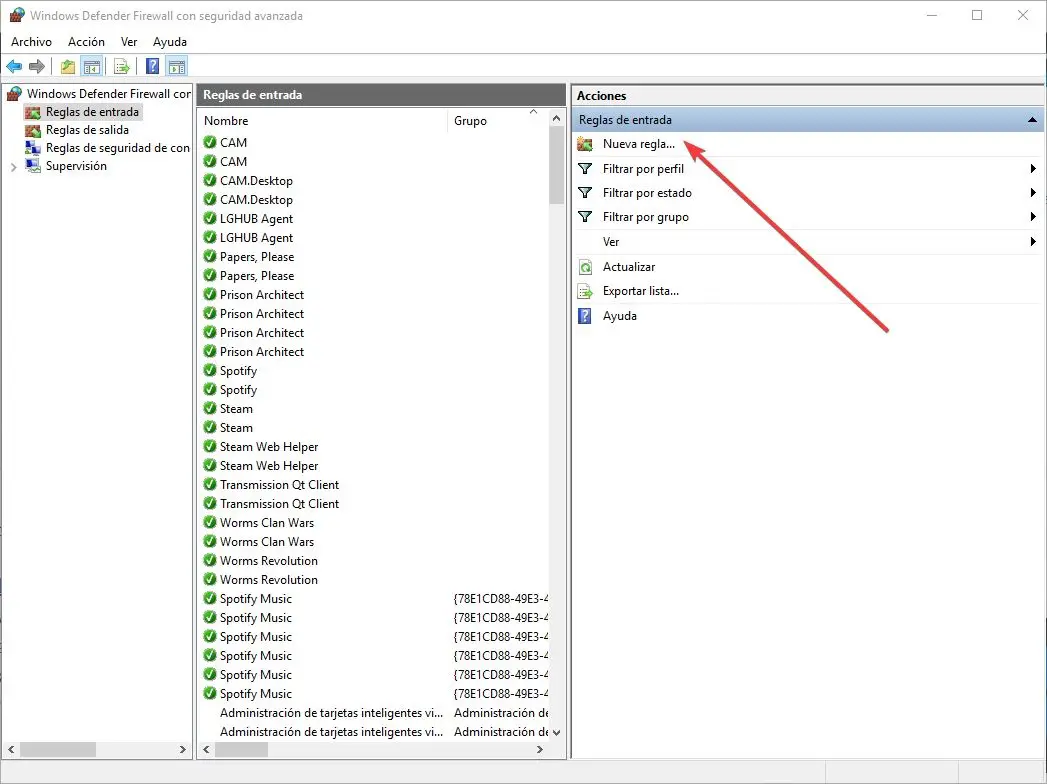Open the Acción menu
Screen dimensions: 1047x784
86,41
